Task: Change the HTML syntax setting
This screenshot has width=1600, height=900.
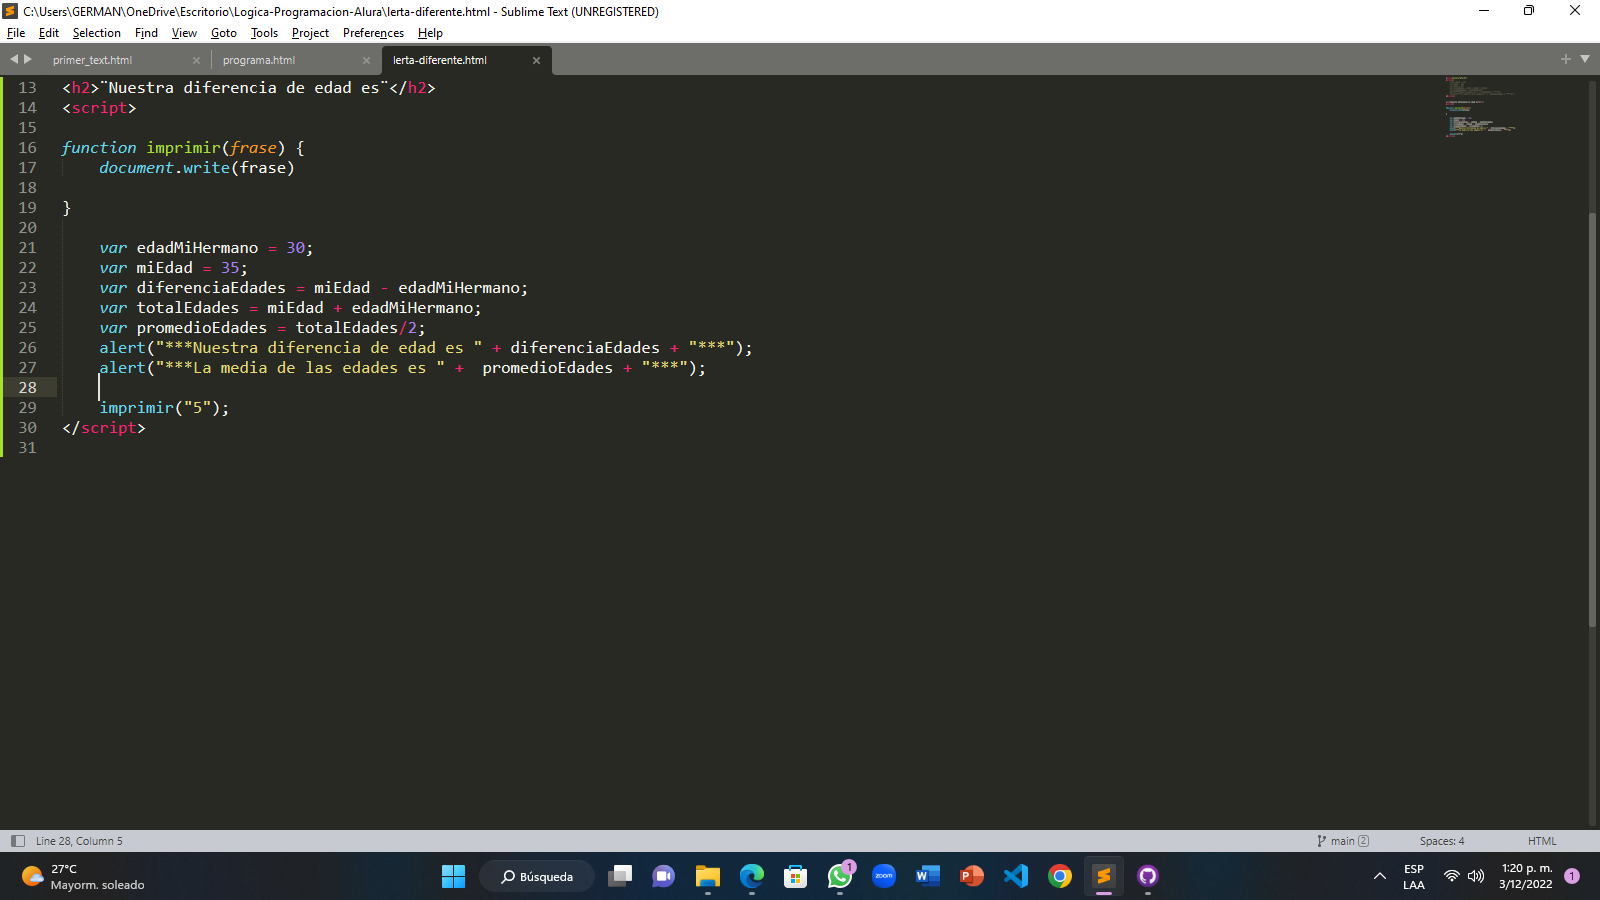Action: [x=1542, y=841]
